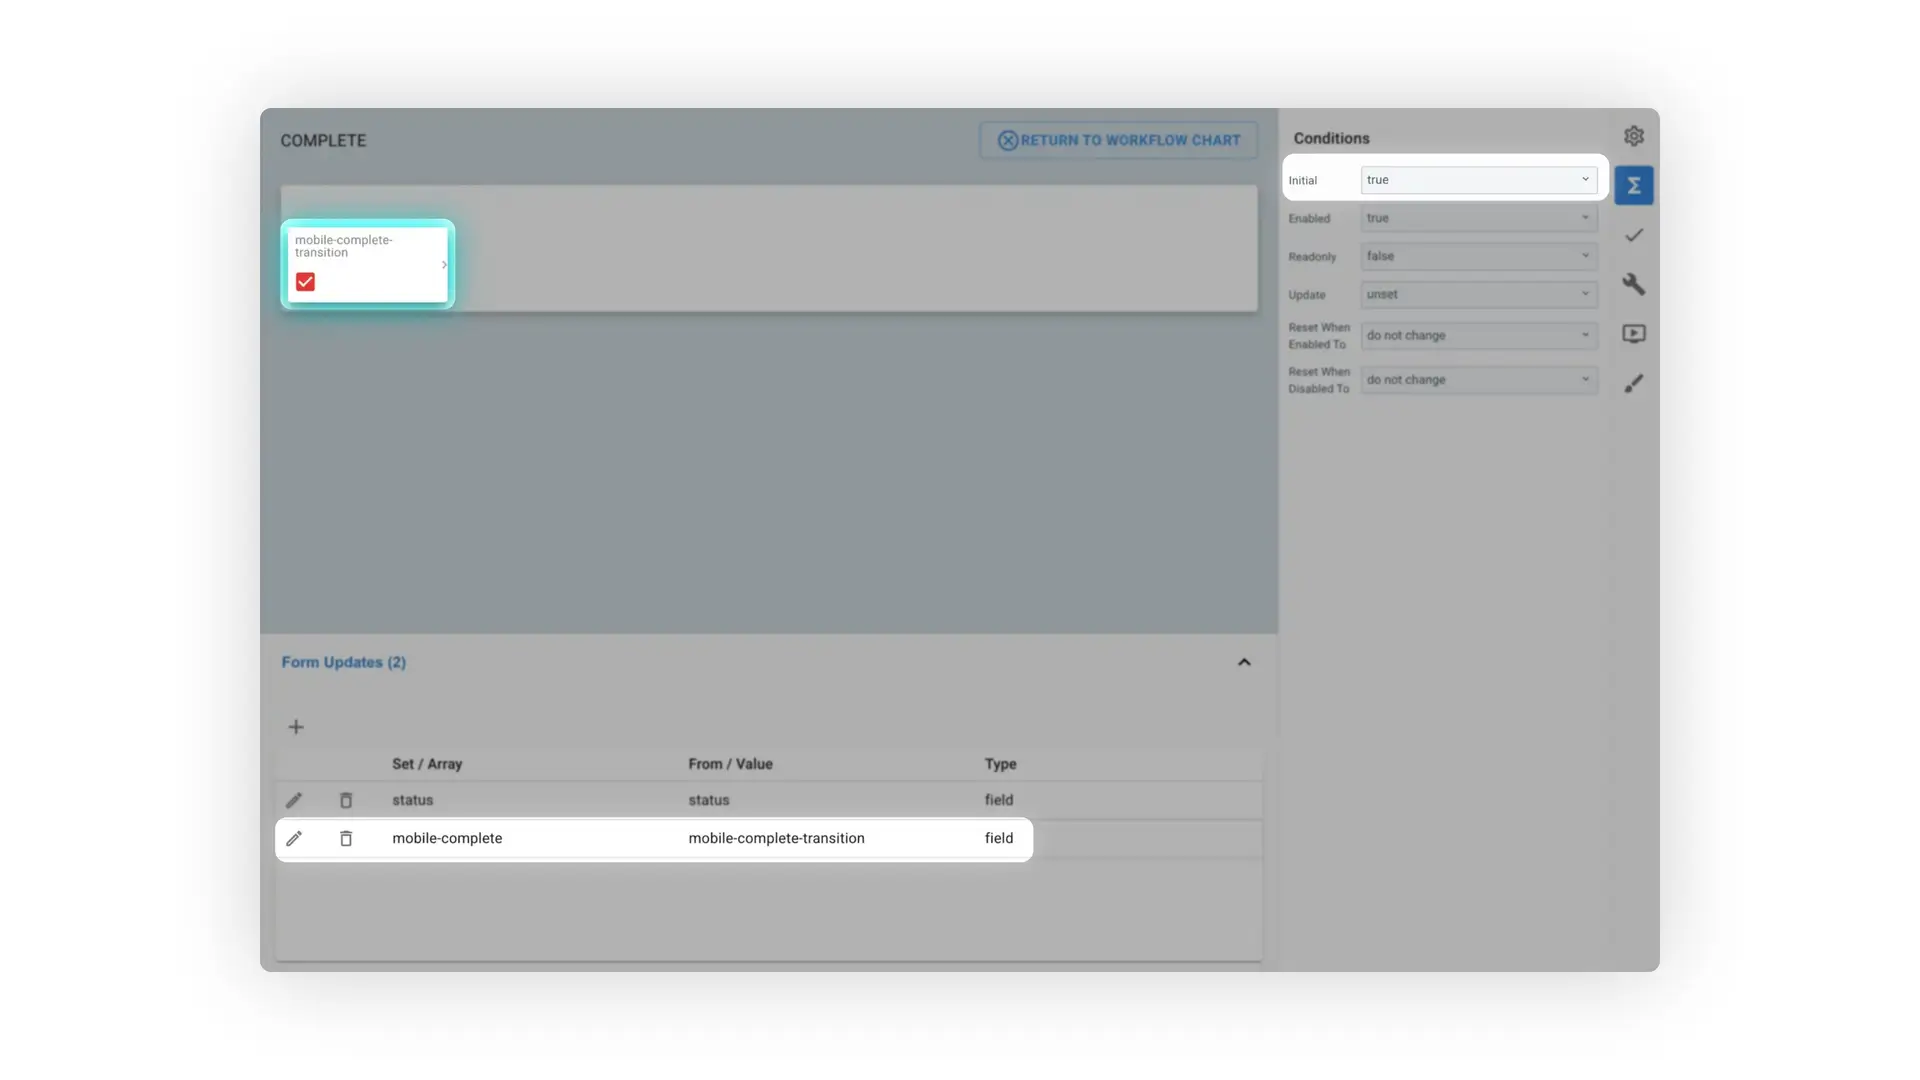Screen dimensions: 1920x1080
Task: Open the checkmark validation panel
Action: (x=1634, y=234)
